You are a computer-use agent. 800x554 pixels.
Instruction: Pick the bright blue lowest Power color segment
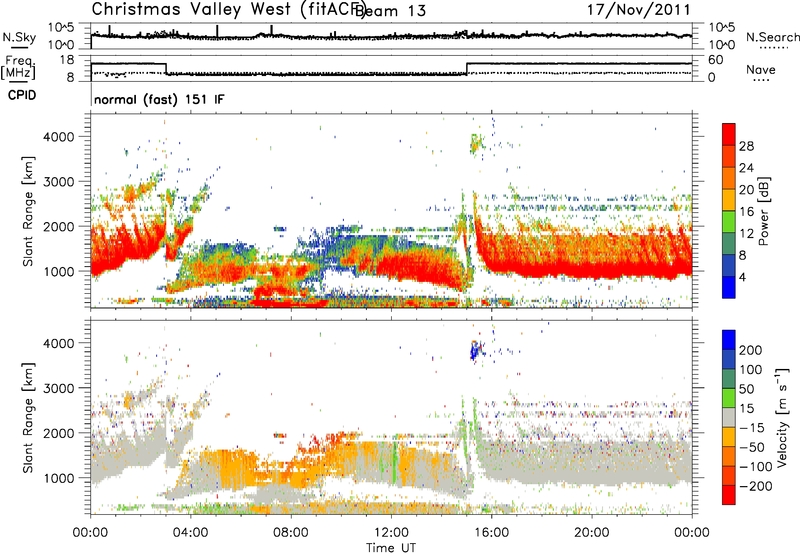pyautogui.click(x=729, y=287)
